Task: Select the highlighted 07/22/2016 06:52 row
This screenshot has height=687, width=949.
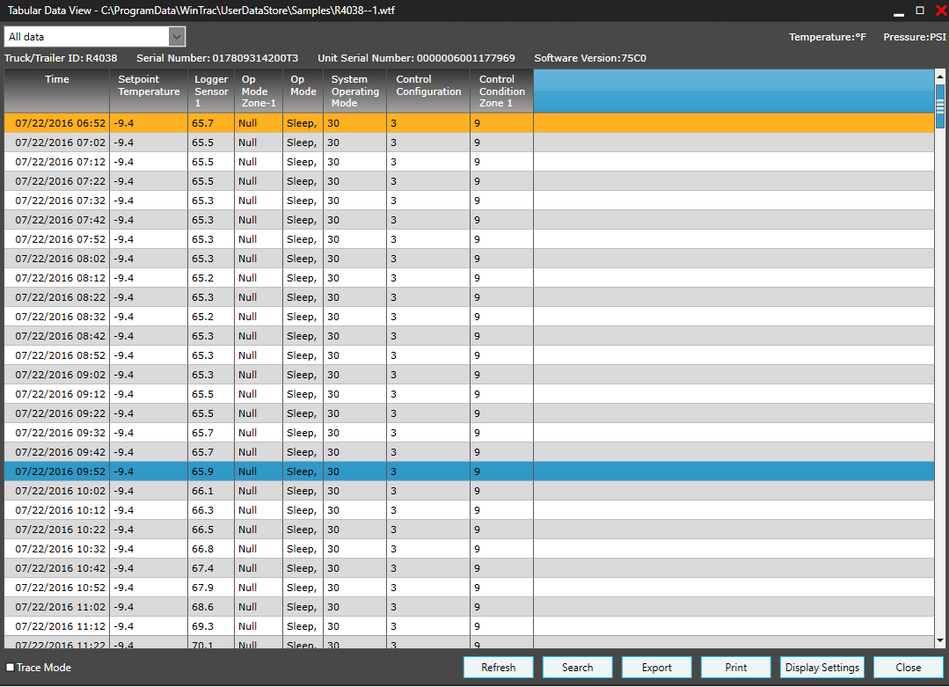Action: tap(60, 123)
